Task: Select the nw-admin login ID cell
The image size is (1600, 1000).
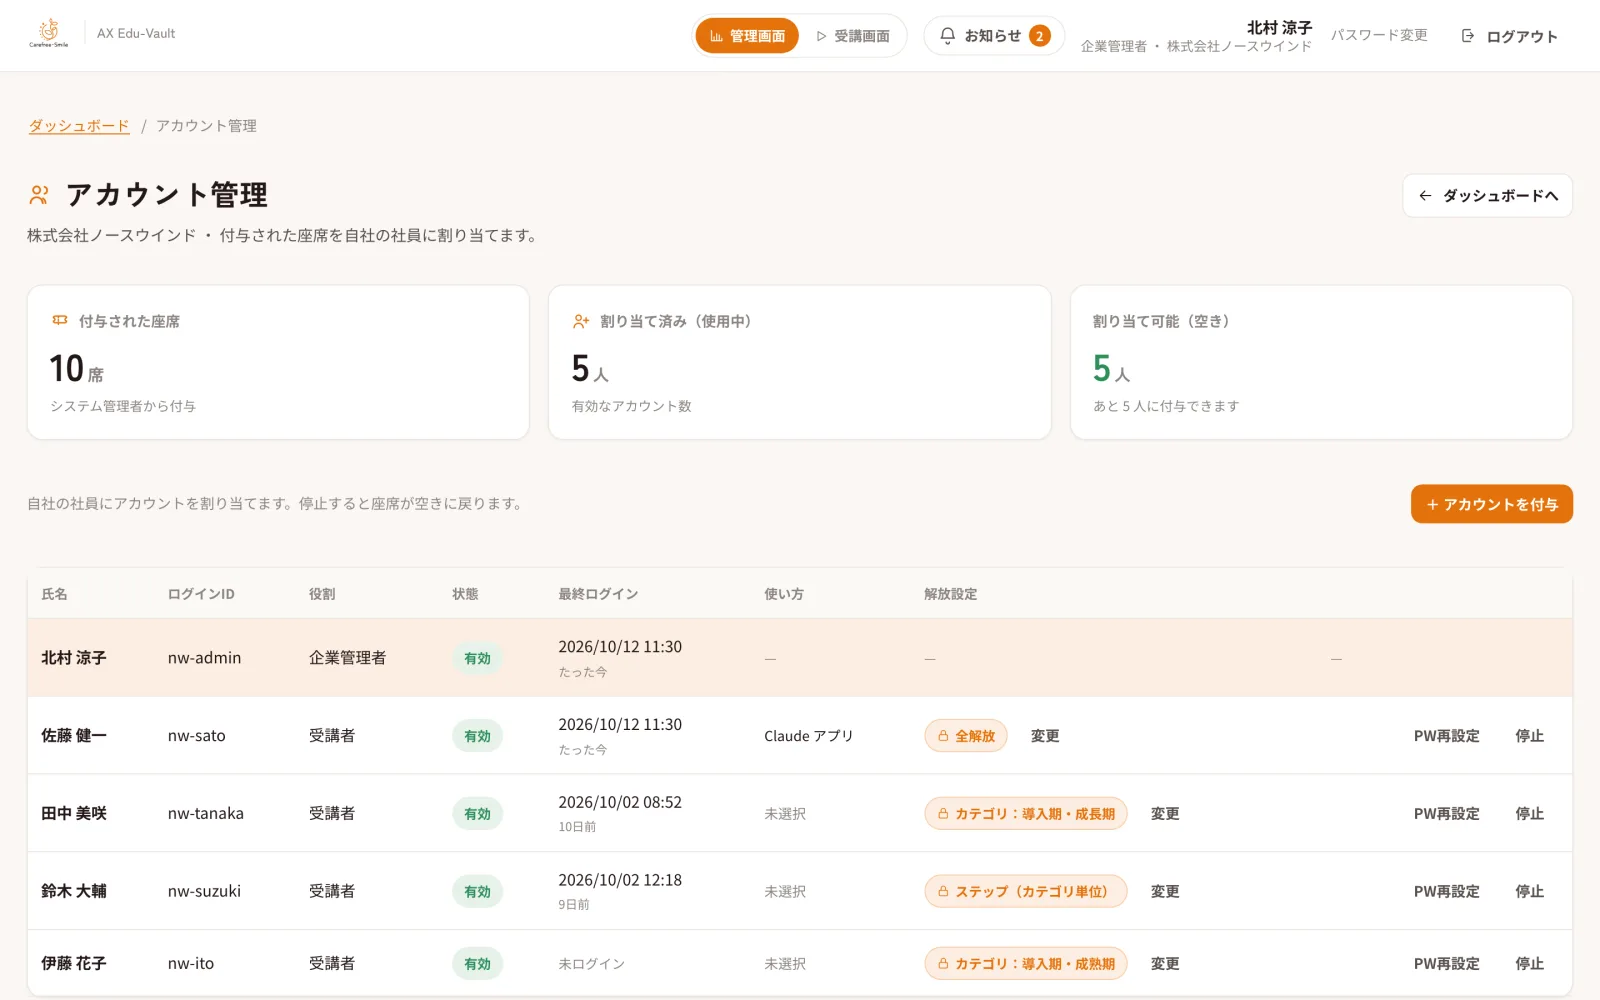Action: click(204, 658)
